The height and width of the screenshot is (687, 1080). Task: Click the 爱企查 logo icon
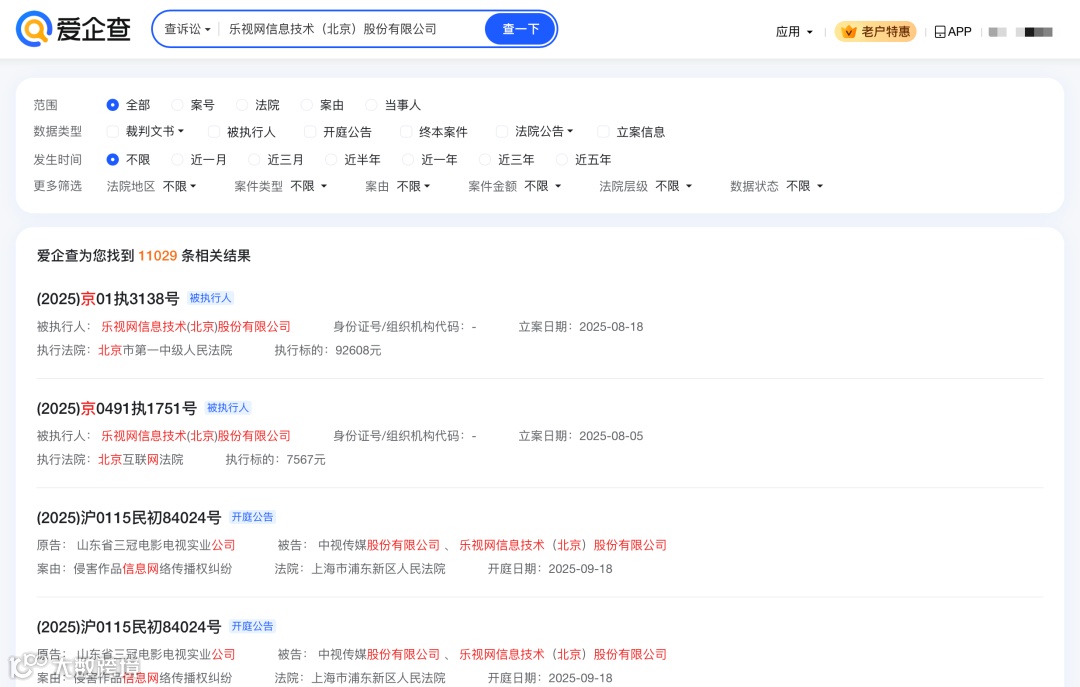[x=33, y=29]
